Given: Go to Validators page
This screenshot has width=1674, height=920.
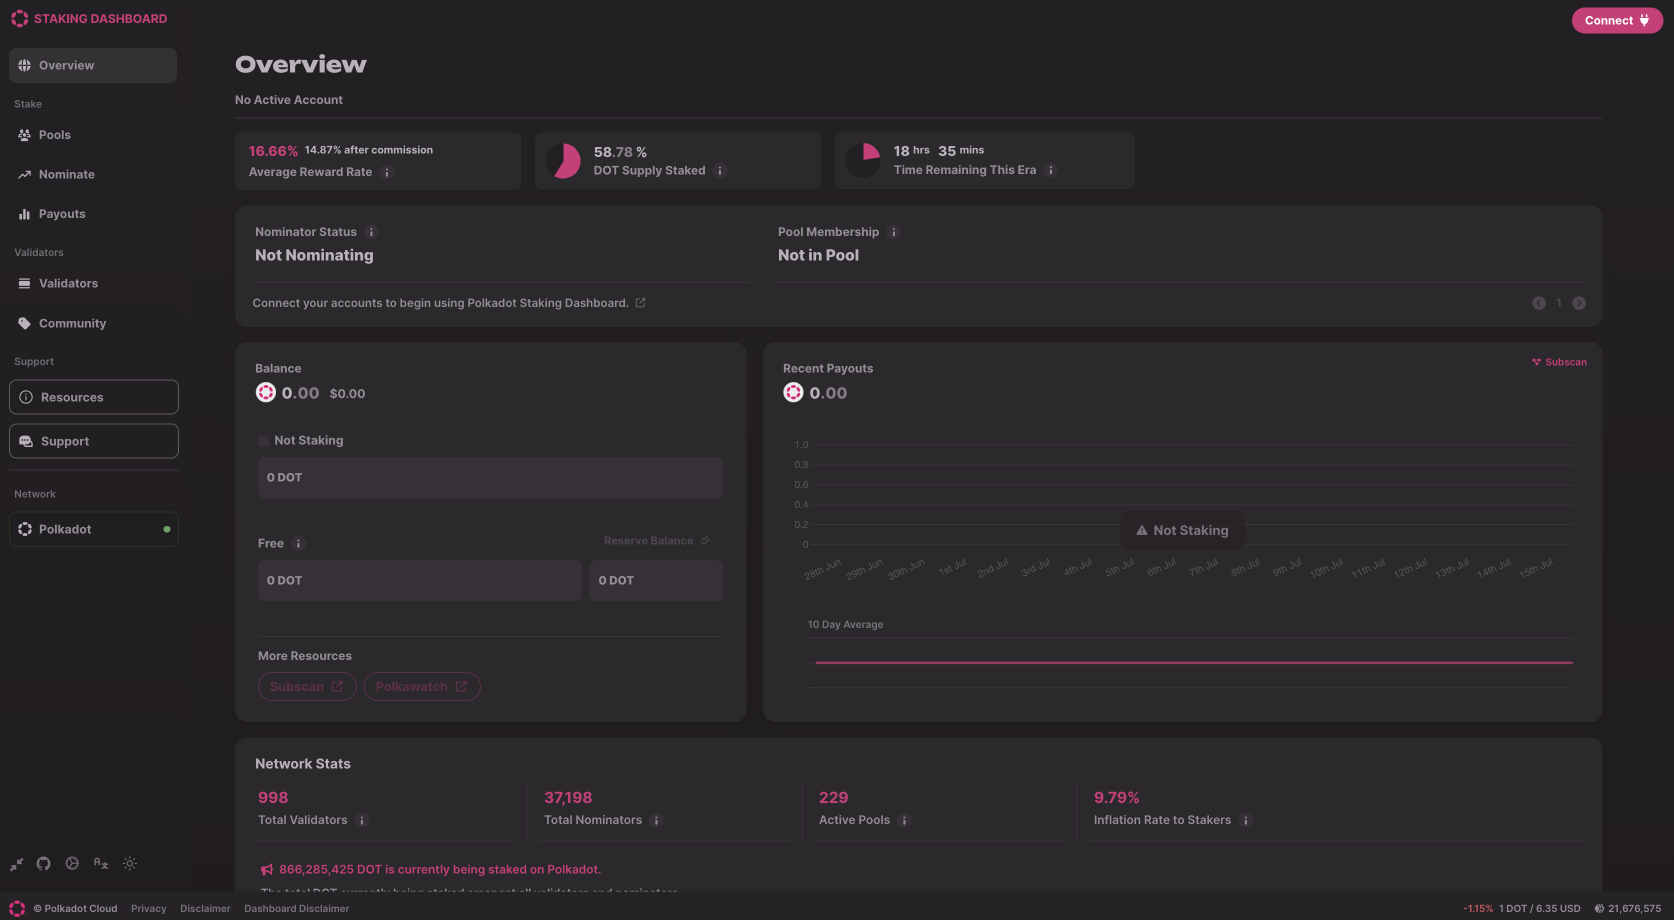Looking at the screenshot, I should click(93, 284).
